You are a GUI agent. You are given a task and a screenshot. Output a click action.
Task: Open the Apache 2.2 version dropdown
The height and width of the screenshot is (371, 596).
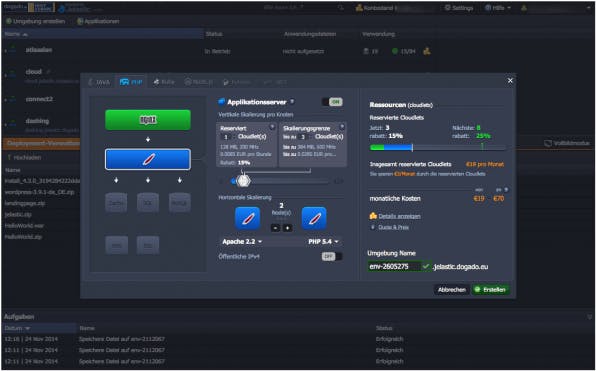click(242, 242)
